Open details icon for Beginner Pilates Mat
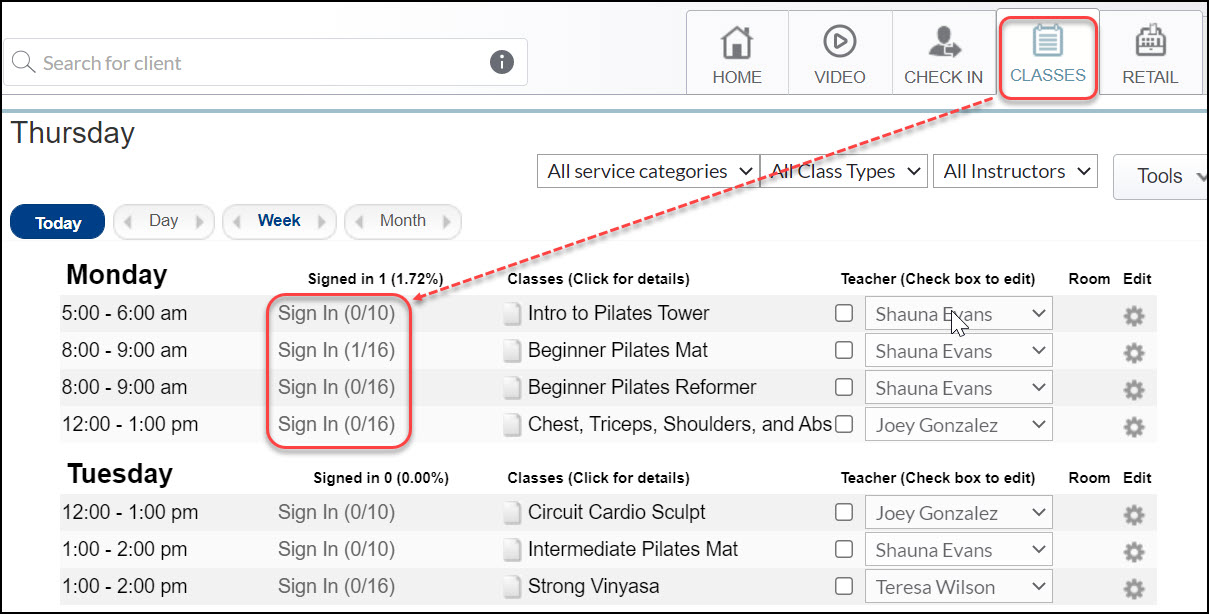Viewport: 1209px width, 614px height. tap(510, 350)
